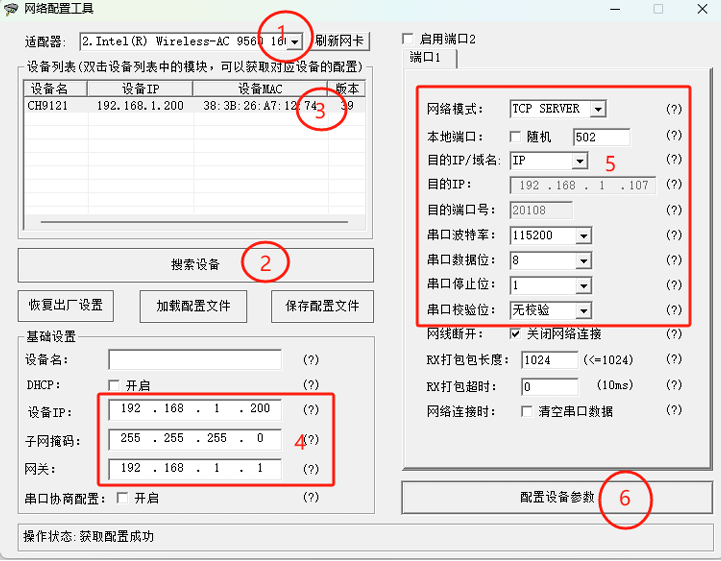The height and width of the screenshot is (561, 721).
Task: Click help (?) next to 网络模式
Action: point(674,109)
